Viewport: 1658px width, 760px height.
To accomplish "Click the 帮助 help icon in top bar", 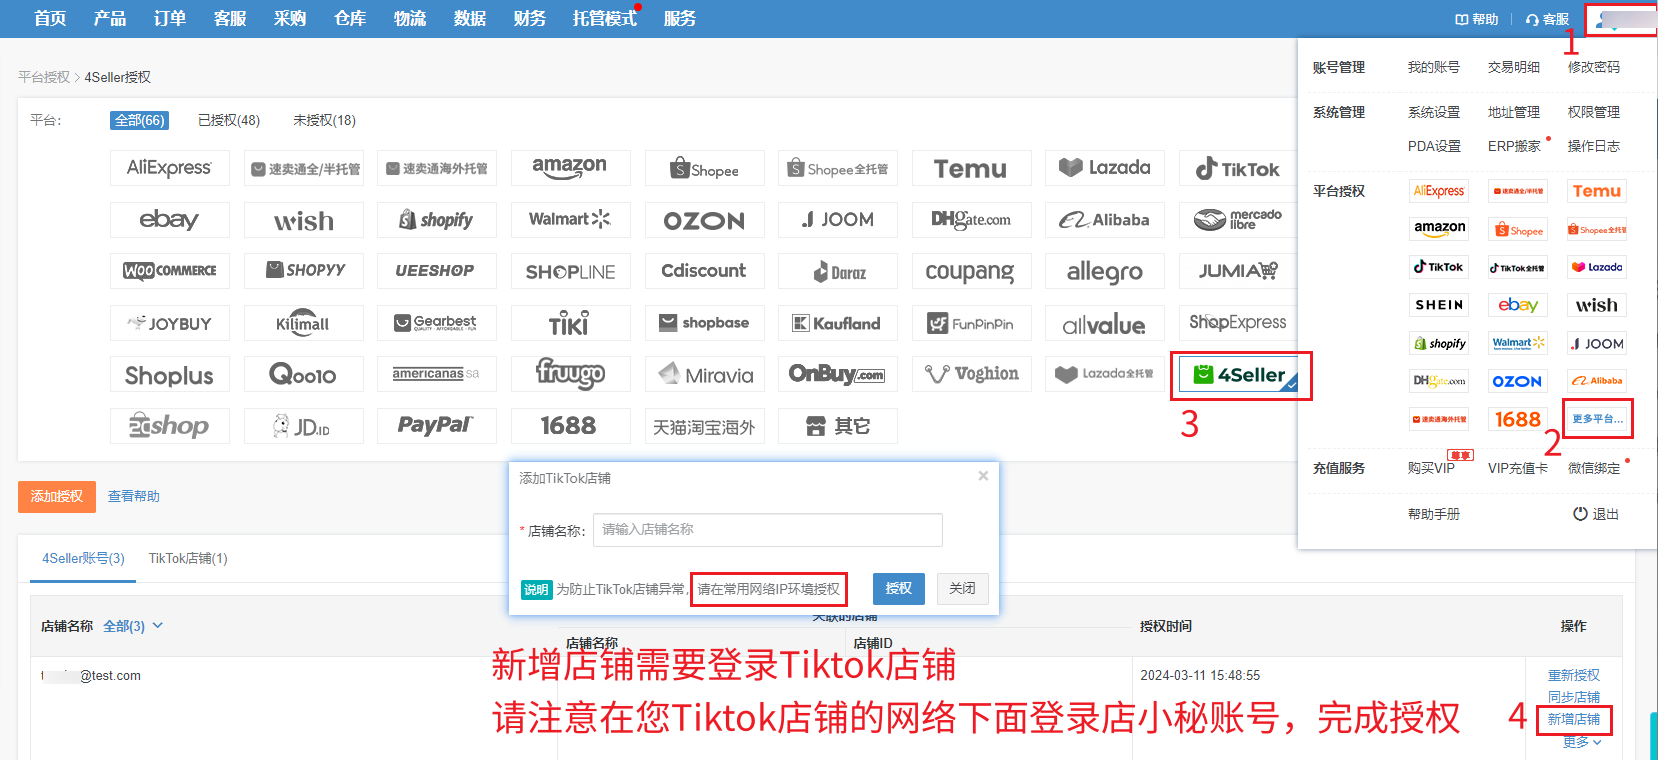I will pyautogui.click(x=1476, y=19).
